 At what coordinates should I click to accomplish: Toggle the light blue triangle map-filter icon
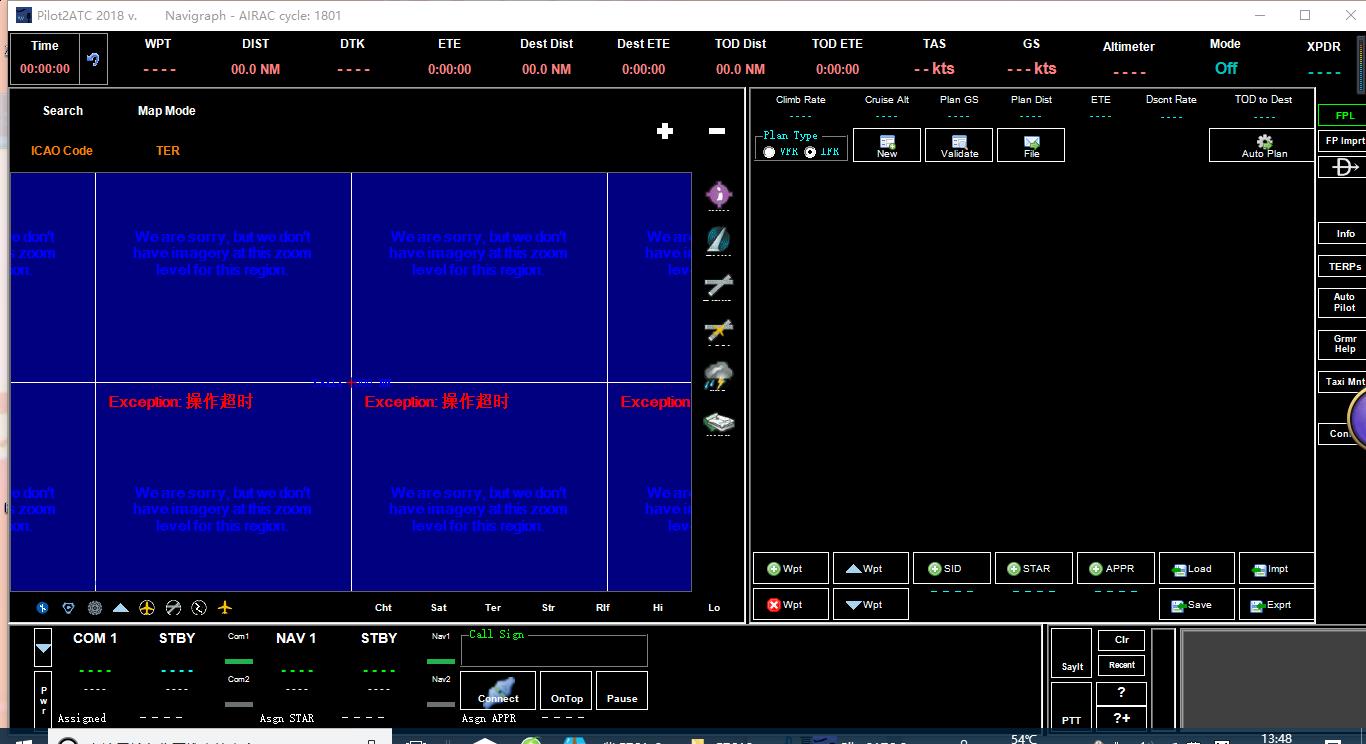pos(121,607)
